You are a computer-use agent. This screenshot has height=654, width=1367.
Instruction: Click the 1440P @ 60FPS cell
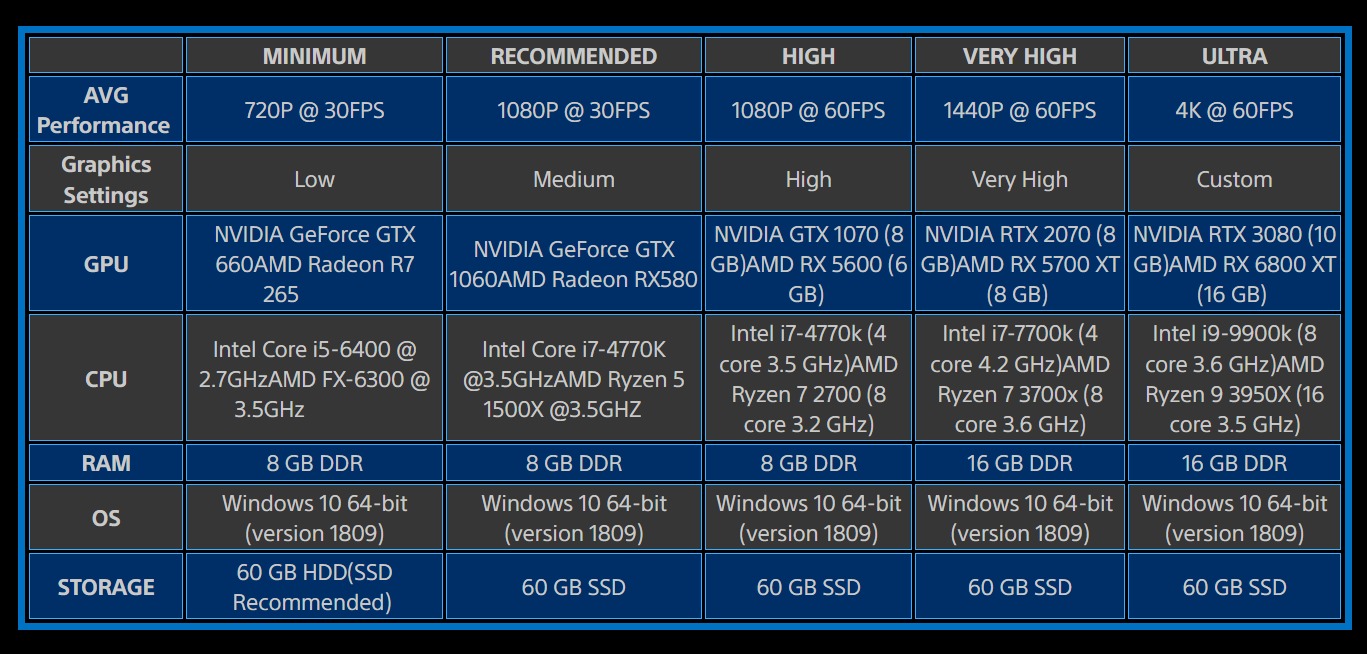coord(1020,110)
